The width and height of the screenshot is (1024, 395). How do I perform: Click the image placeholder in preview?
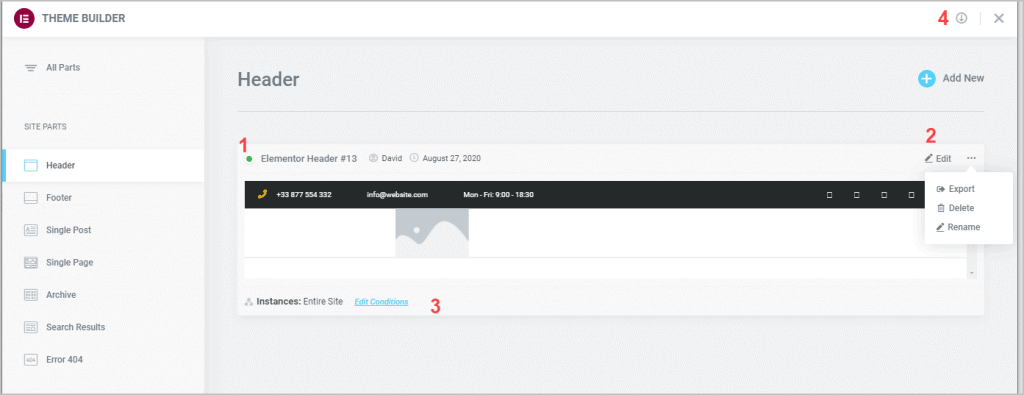pos(432,233)
